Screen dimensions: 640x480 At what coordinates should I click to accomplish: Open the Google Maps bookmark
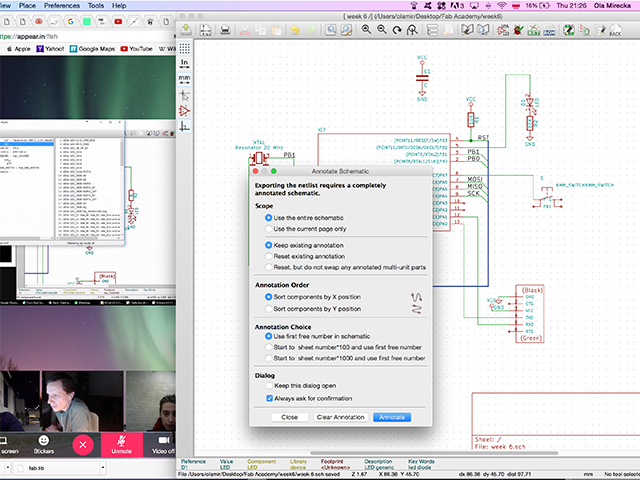[x=92, y=49]
